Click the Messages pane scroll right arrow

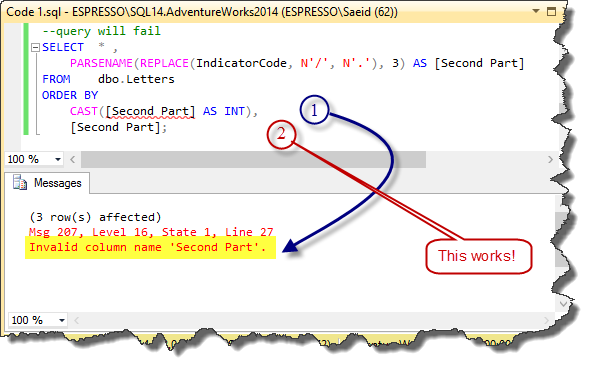coord(546,321)
